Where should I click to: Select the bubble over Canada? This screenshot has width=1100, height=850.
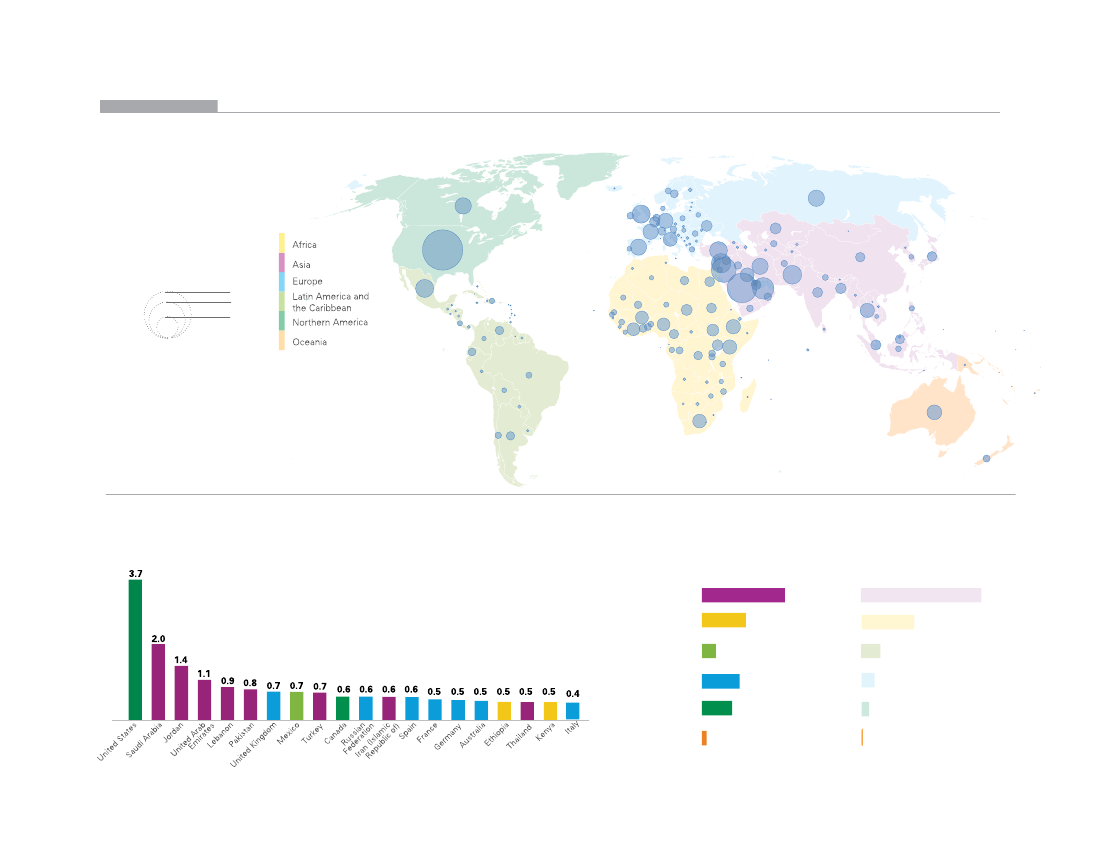pos(463,207)
